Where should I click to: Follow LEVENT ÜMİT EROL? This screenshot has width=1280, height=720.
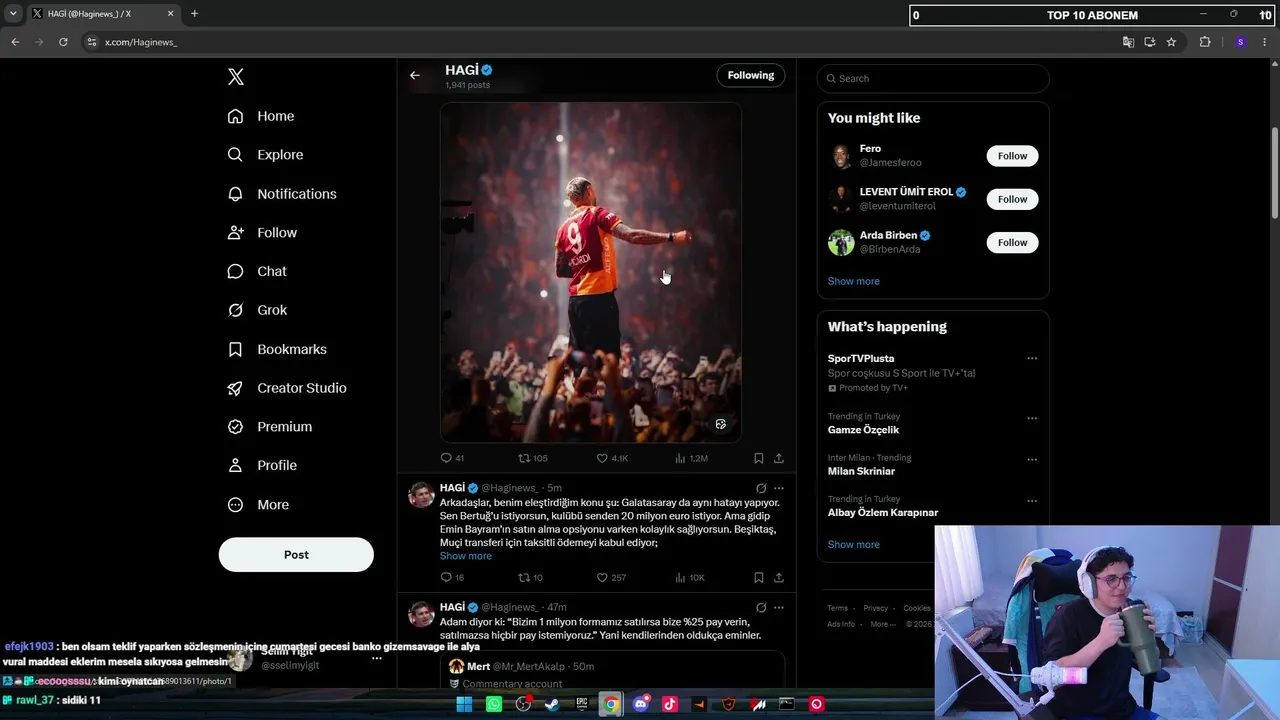(1012, 199)
